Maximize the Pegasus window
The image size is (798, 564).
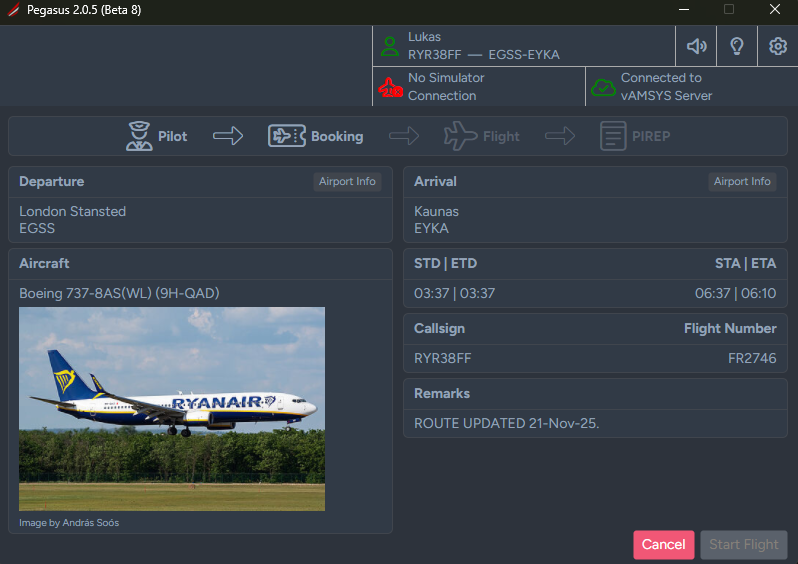click(729, 10)
